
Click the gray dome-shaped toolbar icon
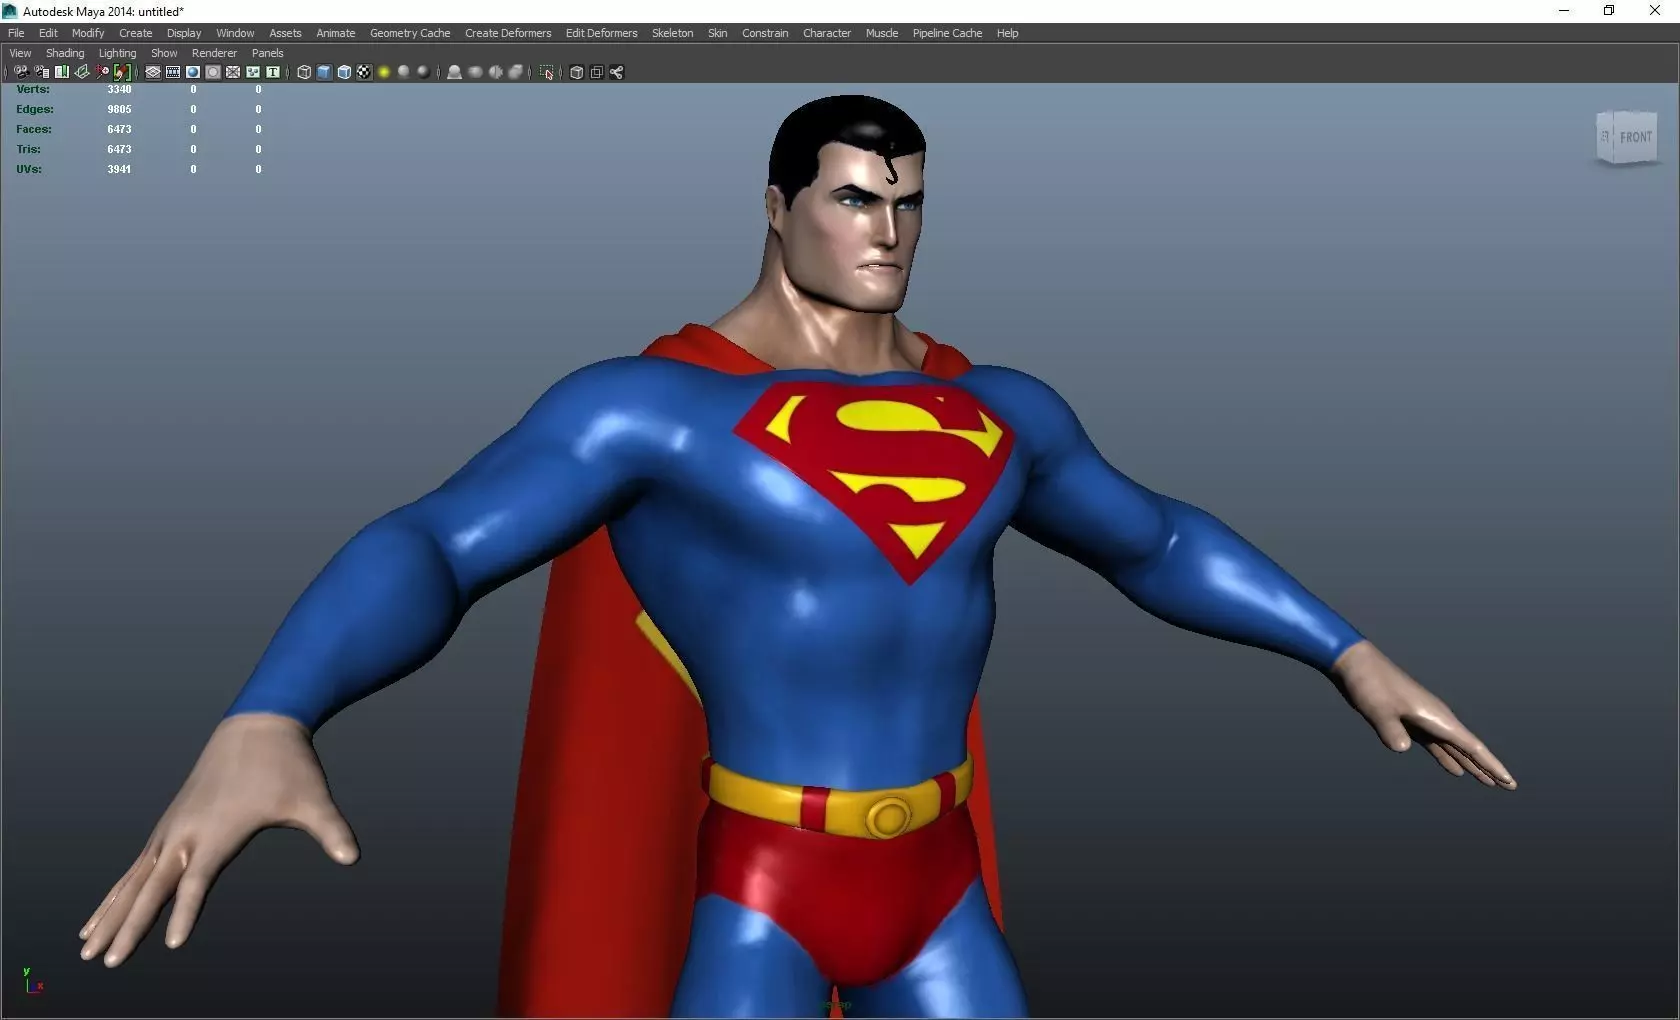pos(454,72)
